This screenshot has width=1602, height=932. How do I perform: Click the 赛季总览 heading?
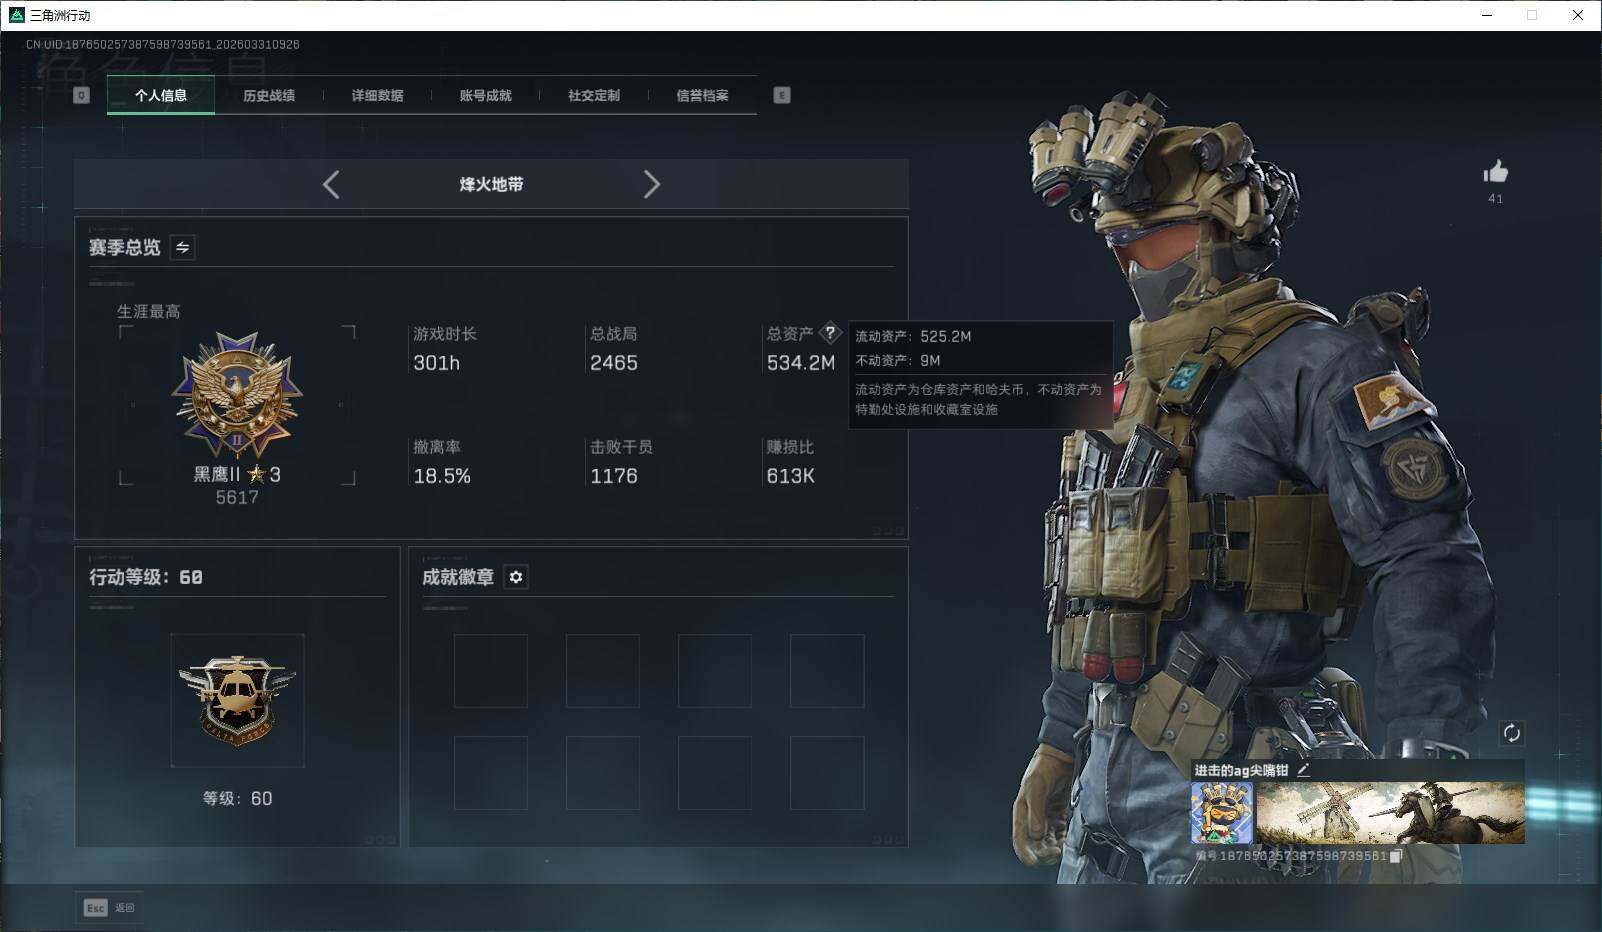coord(125,247)
